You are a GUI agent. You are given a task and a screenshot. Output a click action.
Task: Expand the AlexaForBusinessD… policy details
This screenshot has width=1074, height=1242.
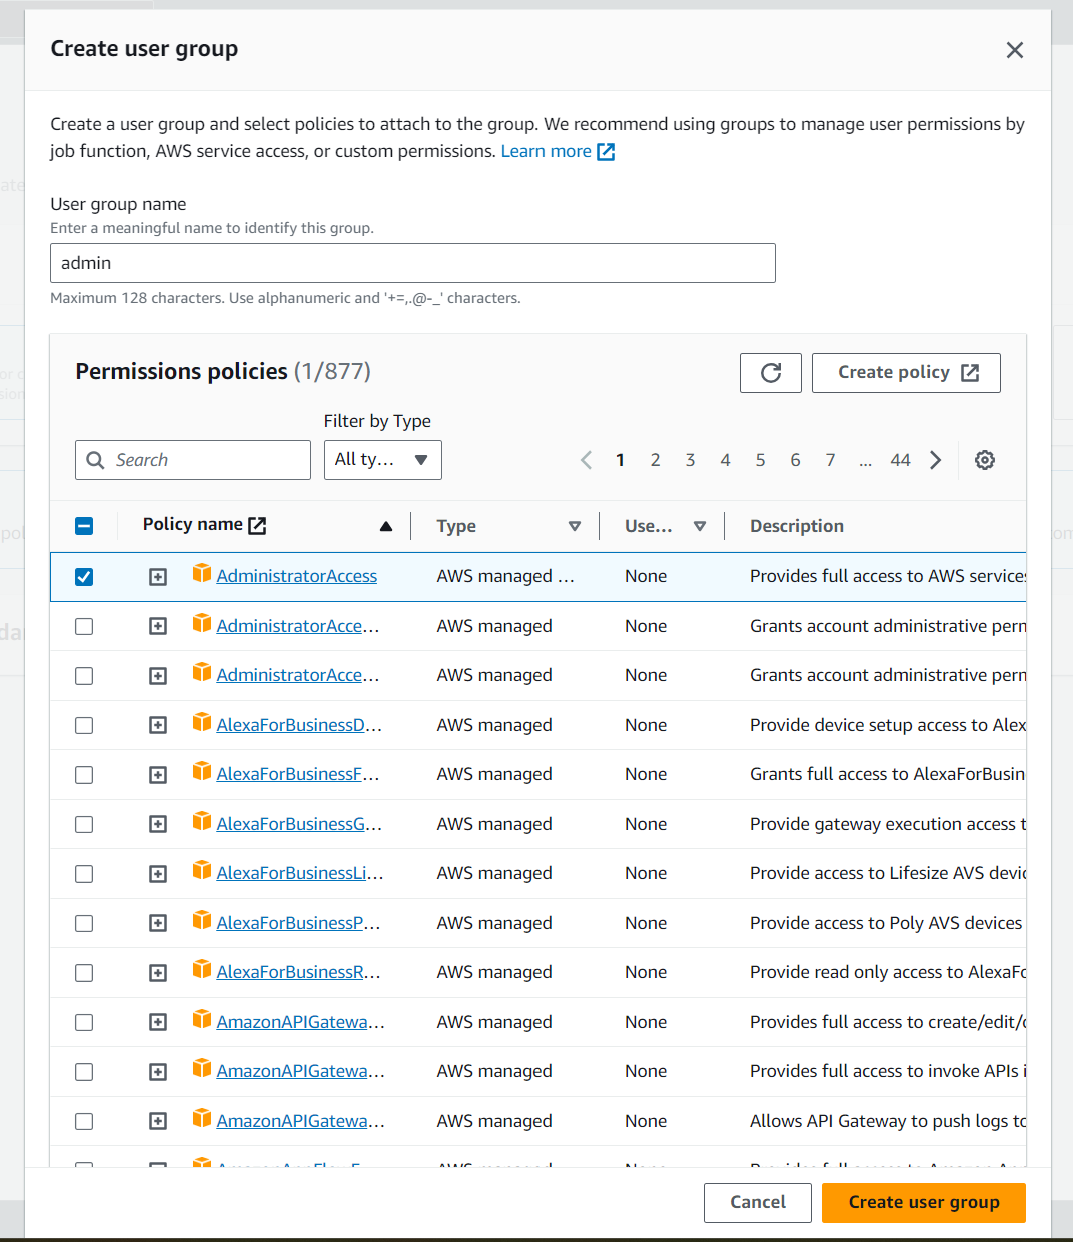158,725
